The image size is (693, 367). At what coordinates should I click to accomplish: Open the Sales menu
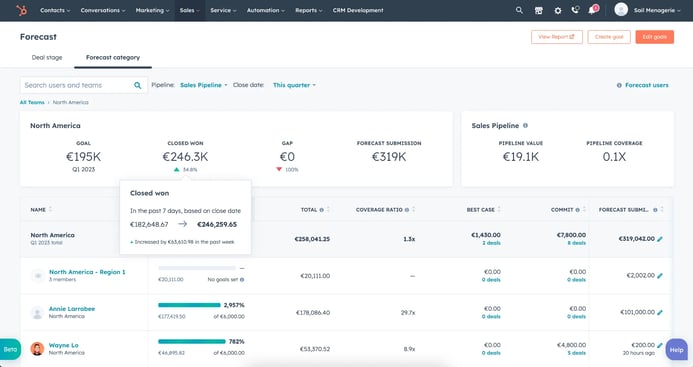[190, 10]
